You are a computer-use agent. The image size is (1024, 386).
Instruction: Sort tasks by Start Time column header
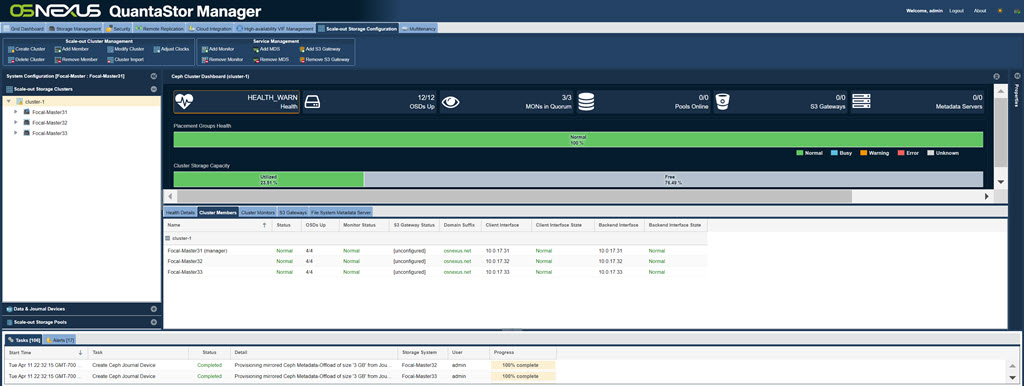coord(45,352)
